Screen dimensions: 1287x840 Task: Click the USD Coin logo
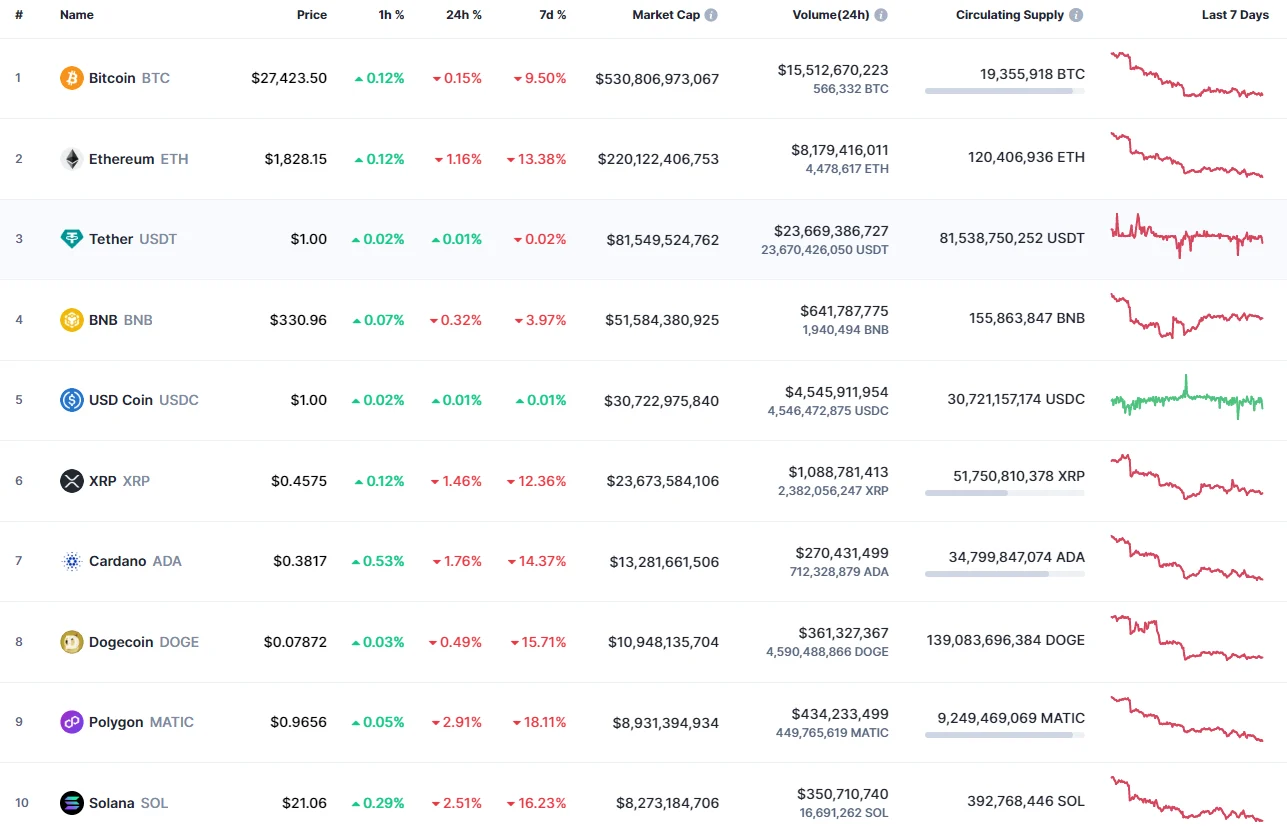tap(70, 400)
